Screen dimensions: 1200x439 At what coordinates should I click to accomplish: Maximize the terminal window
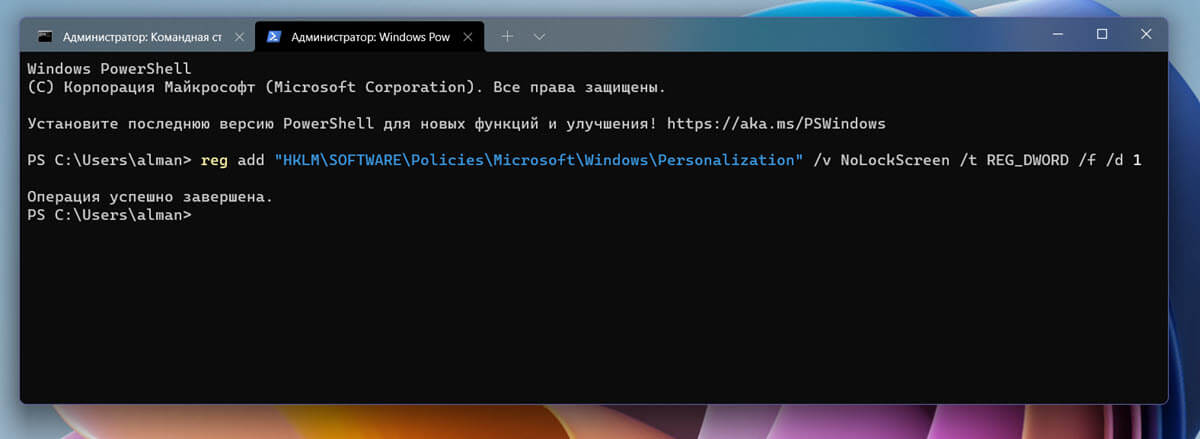pos(1102,34)
